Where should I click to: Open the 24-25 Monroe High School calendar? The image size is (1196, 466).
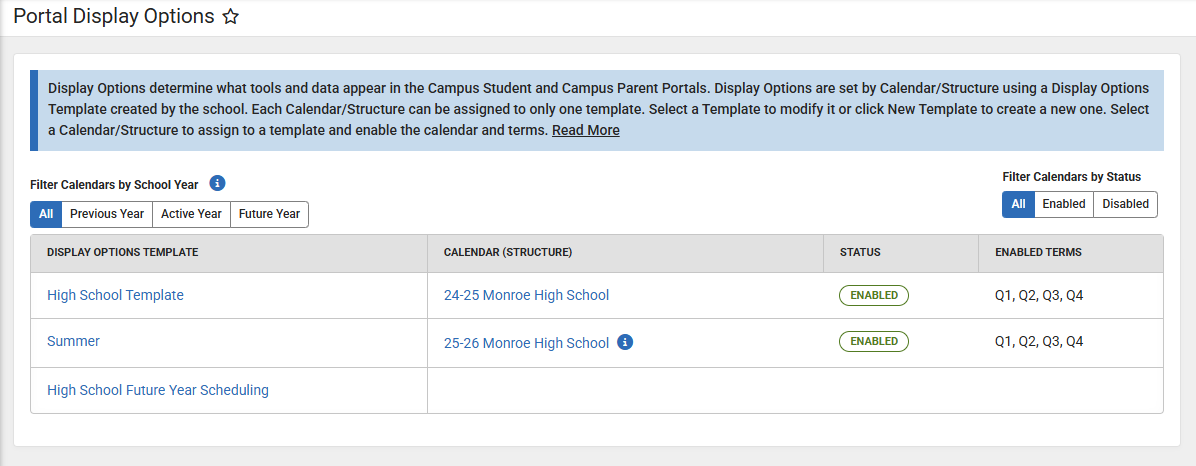(x=526, y=295)
